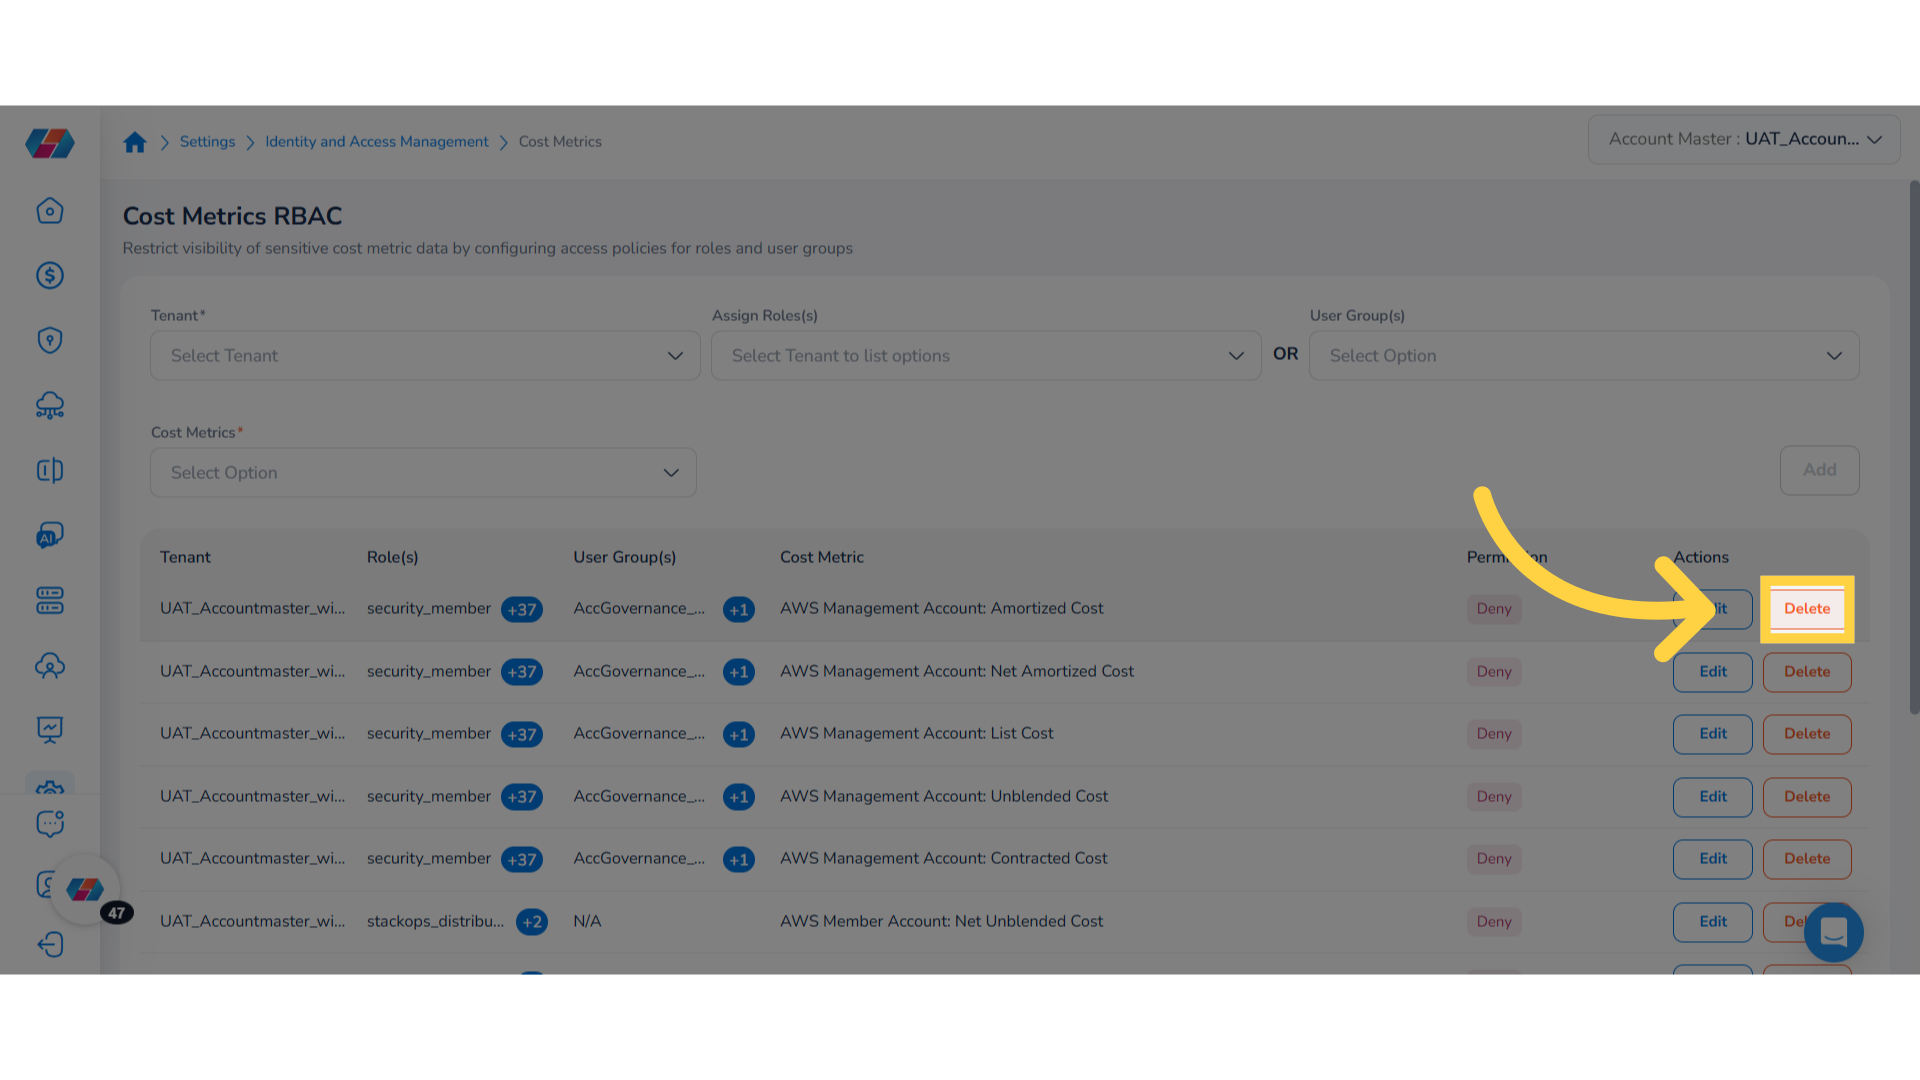The image size is (1920, 1080).
Task: Open the split compare panel sidebar icon
Action: point(50,471)
